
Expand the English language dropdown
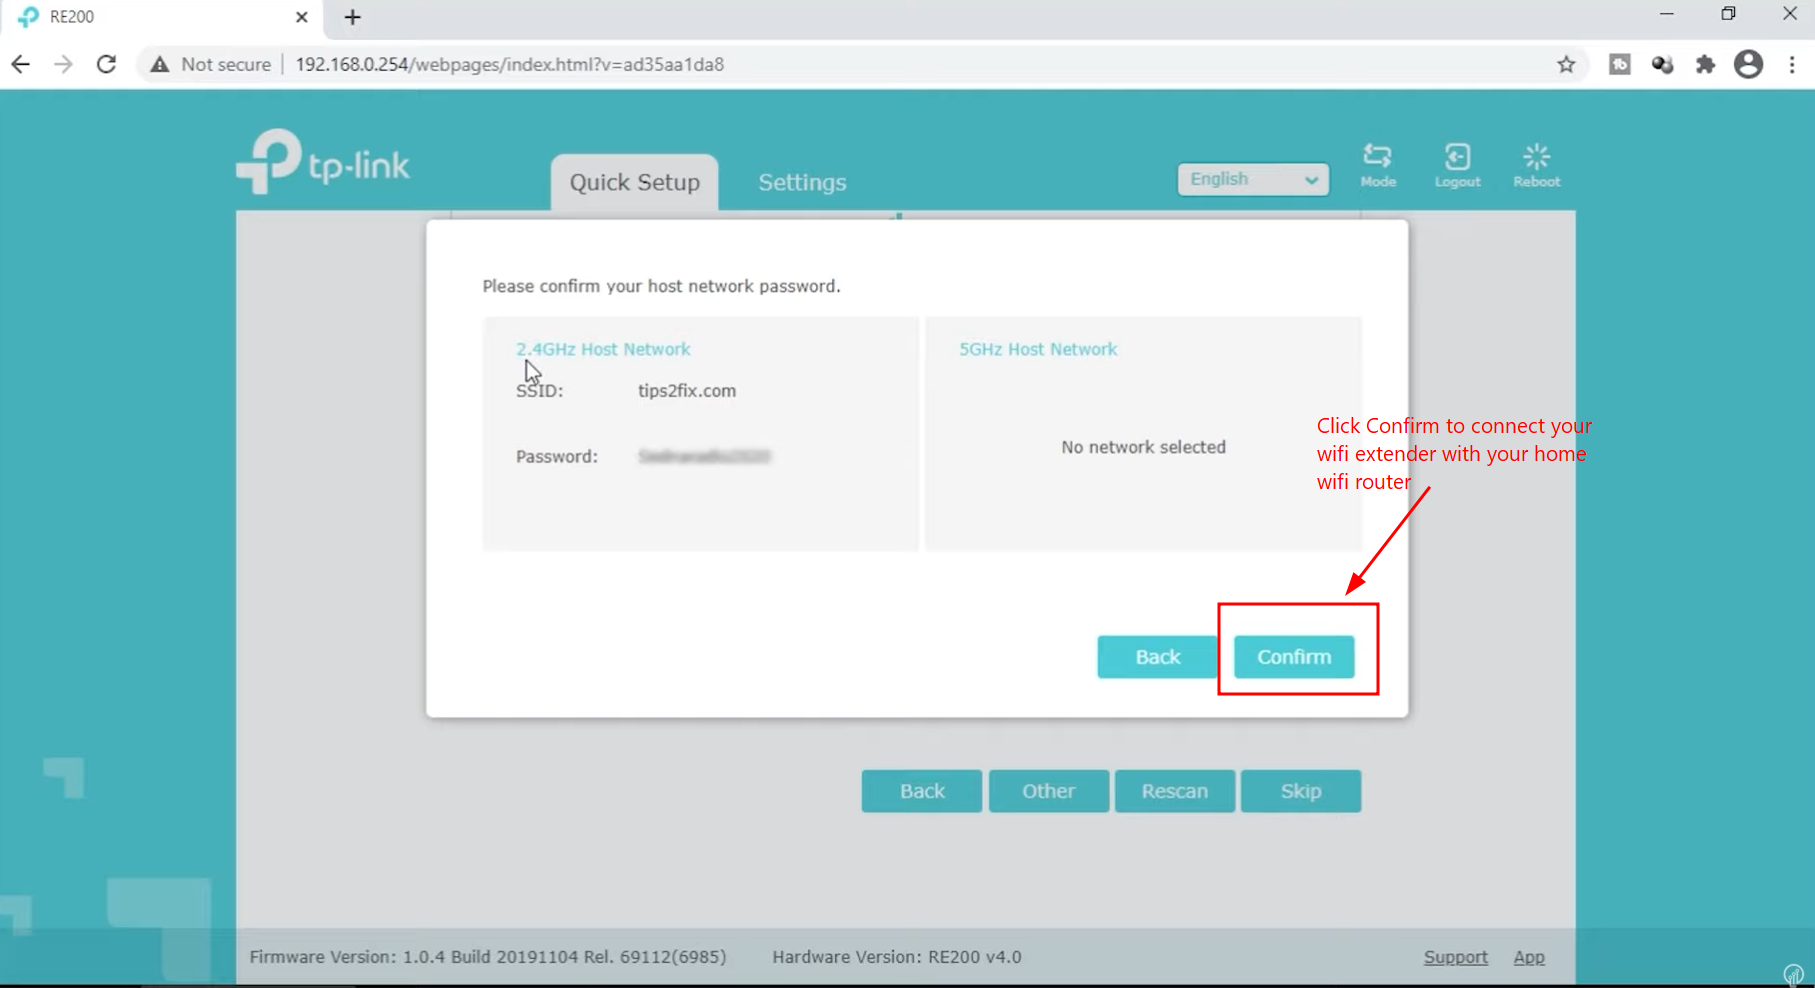[1252, 180]
